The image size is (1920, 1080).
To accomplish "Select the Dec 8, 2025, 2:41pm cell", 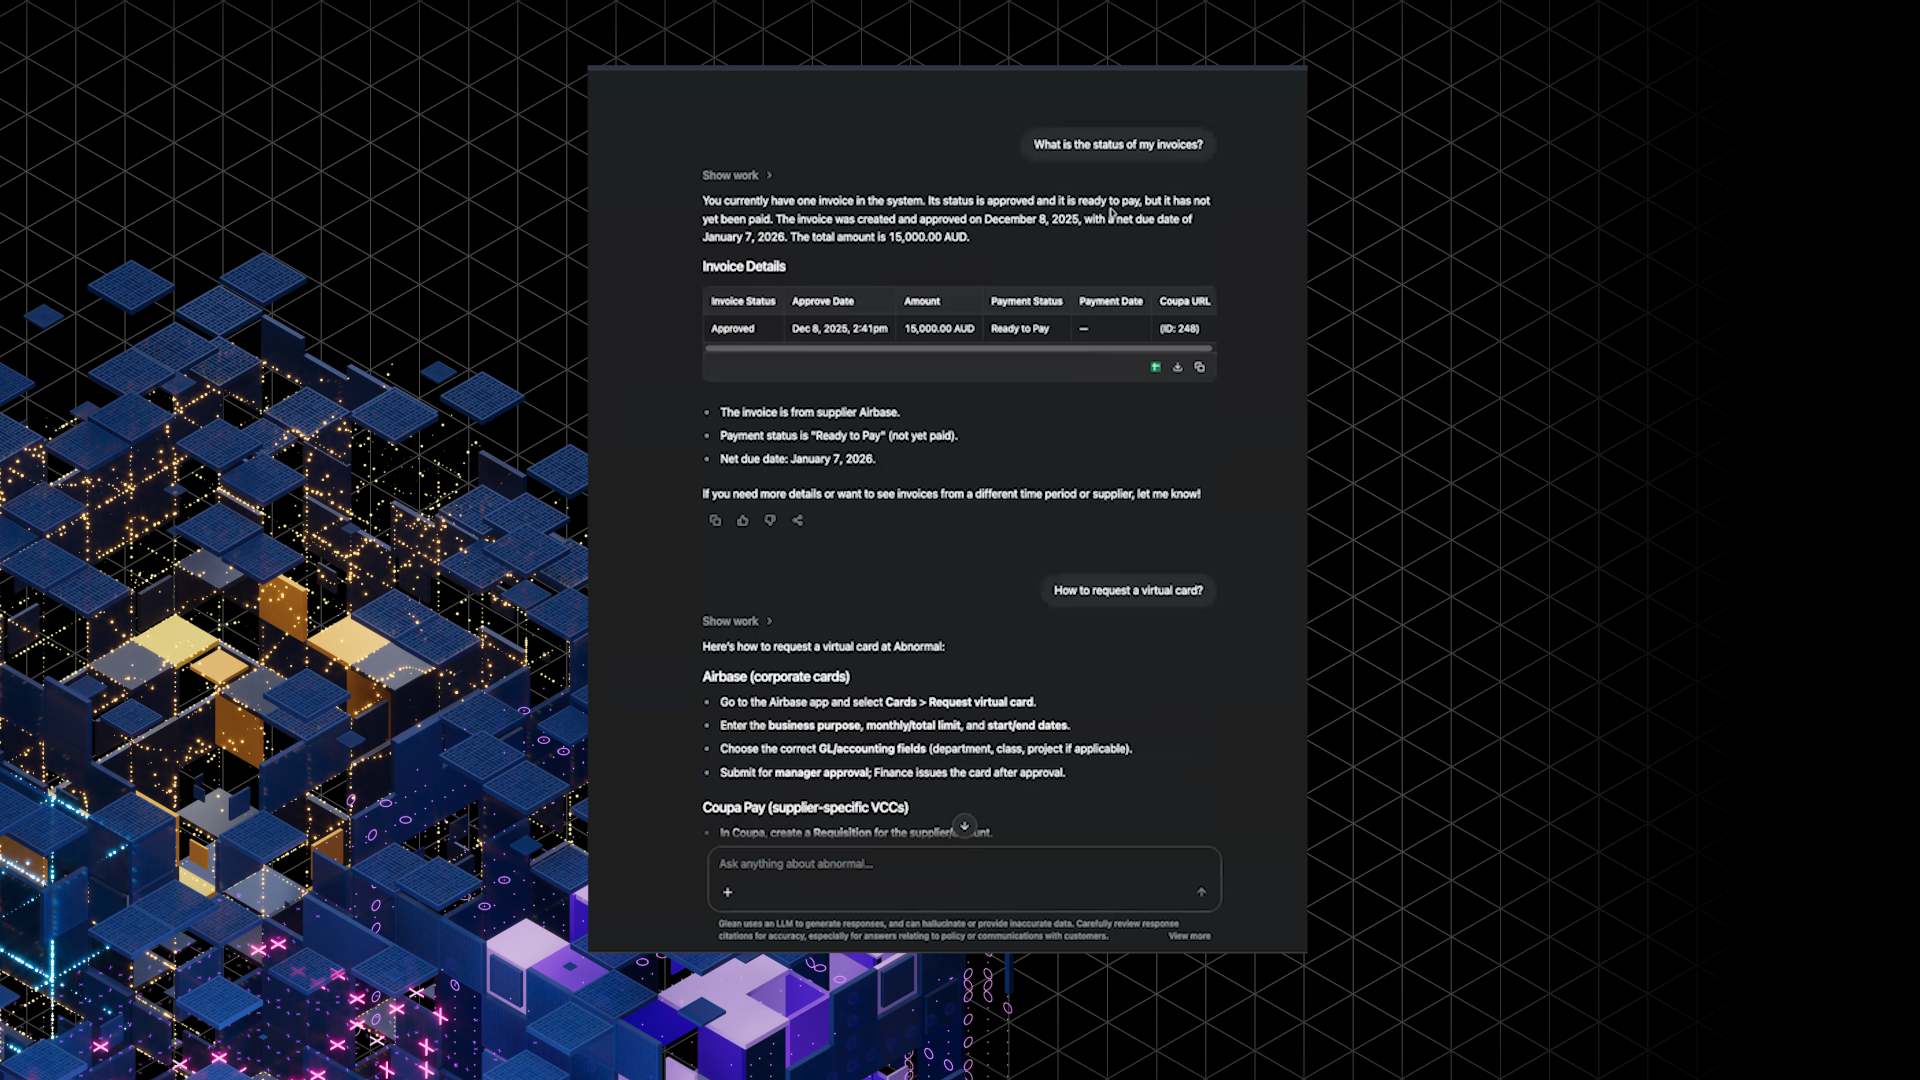I will click(x=839, y=329).
